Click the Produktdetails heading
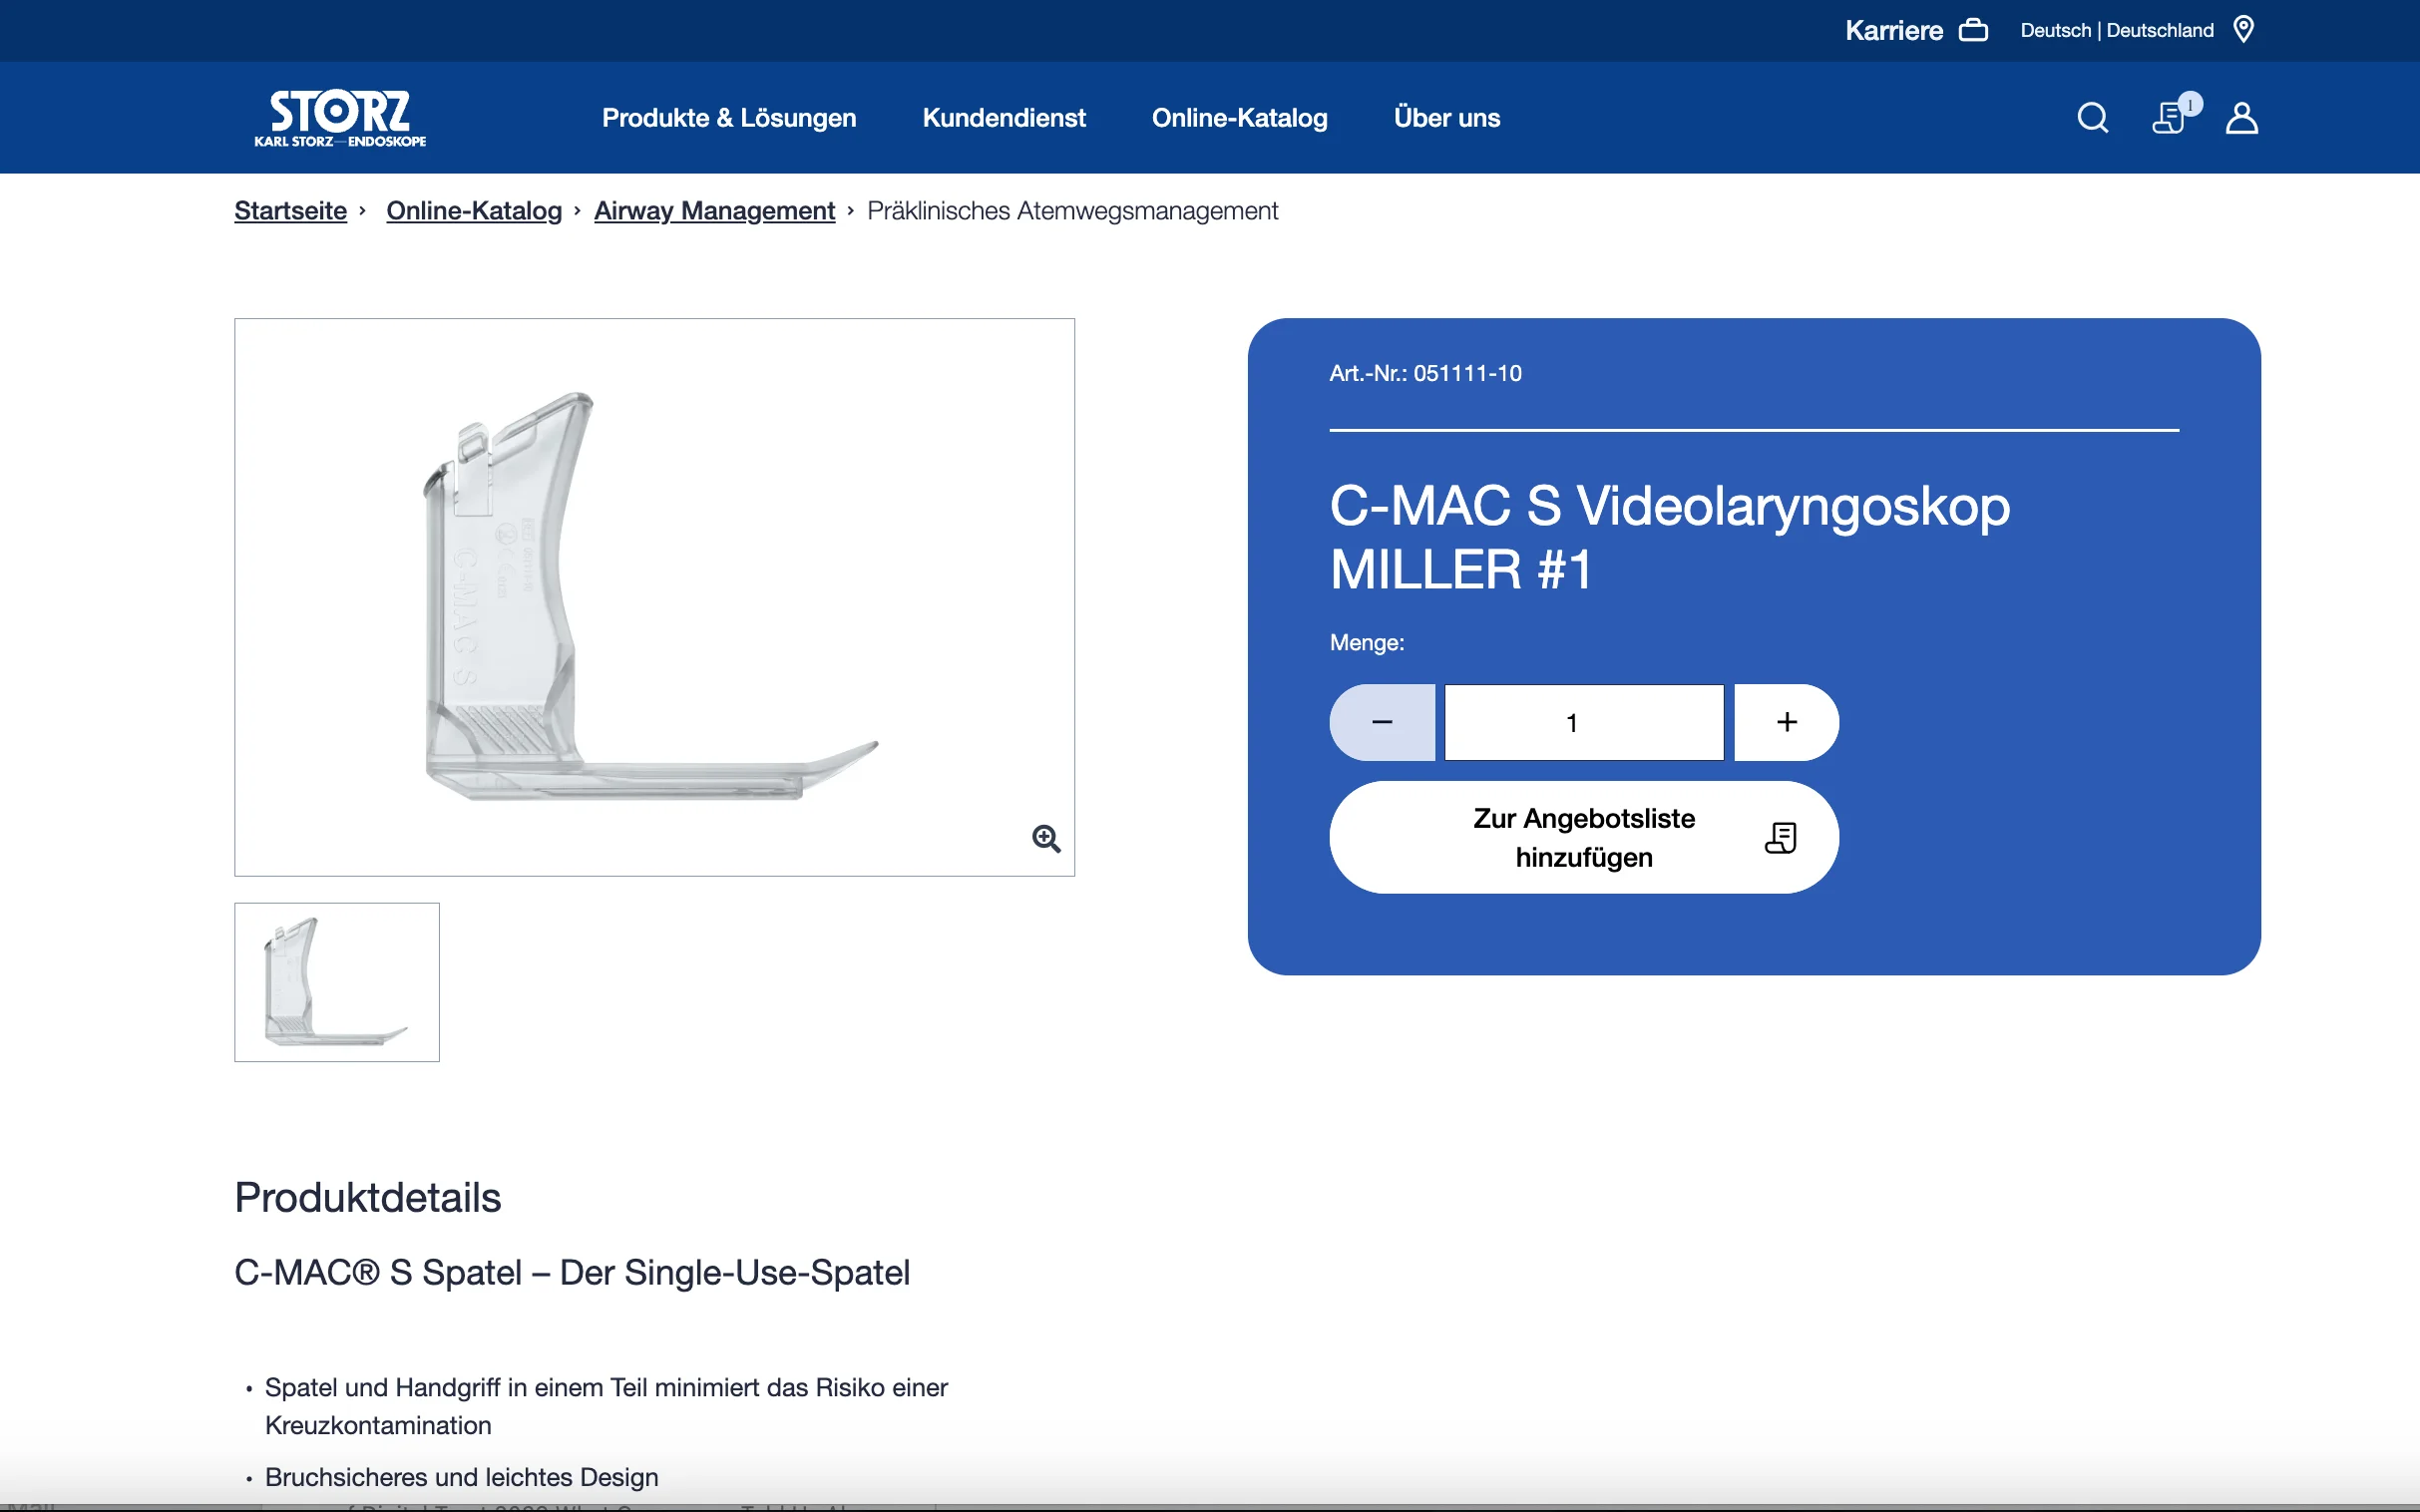Screen dimensions: 2420x1512 (367, 1197)
